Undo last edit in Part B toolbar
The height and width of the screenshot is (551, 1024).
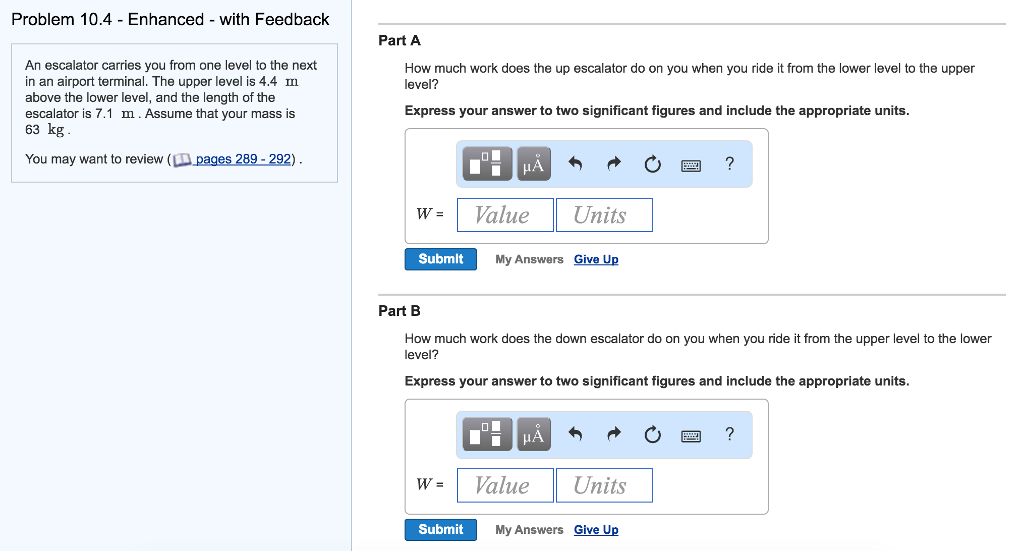(x=575, y=433)
